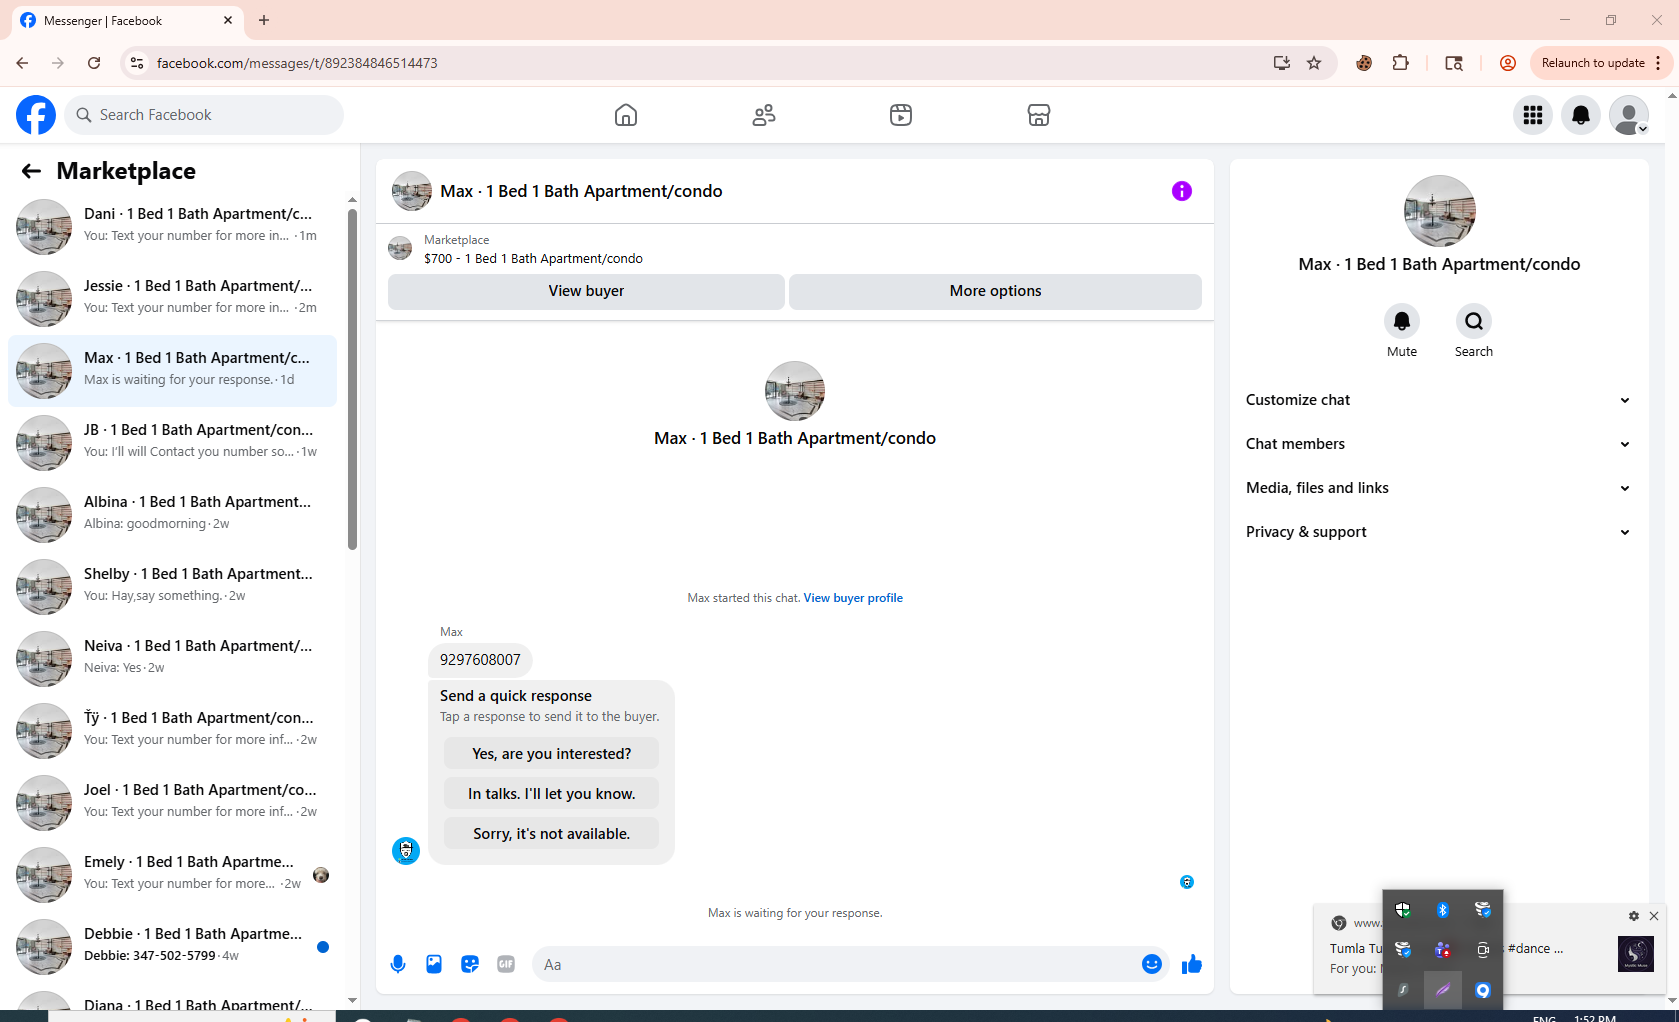Select the JB conversation
This screenshot has height=1022, width=1679.
(x=172, y=442)
